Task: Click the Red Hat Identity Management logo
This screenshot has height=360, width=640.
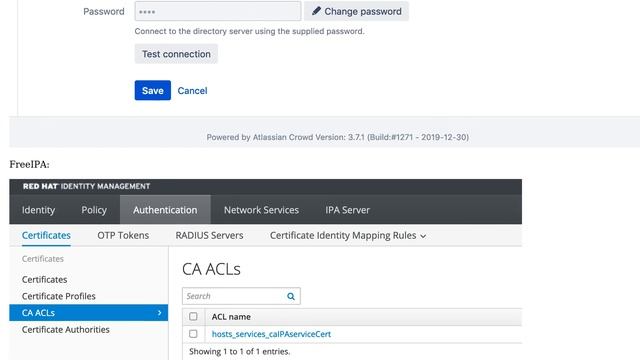Action: pos(87,186)
